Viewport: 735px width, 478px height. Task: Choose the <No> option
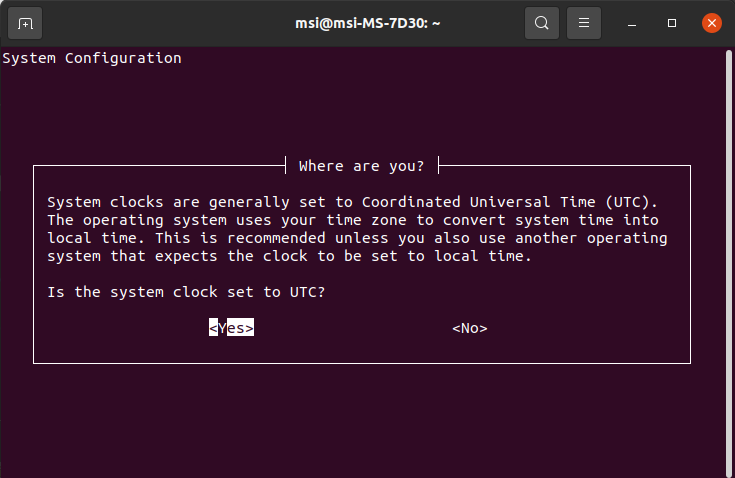[470, 328]
